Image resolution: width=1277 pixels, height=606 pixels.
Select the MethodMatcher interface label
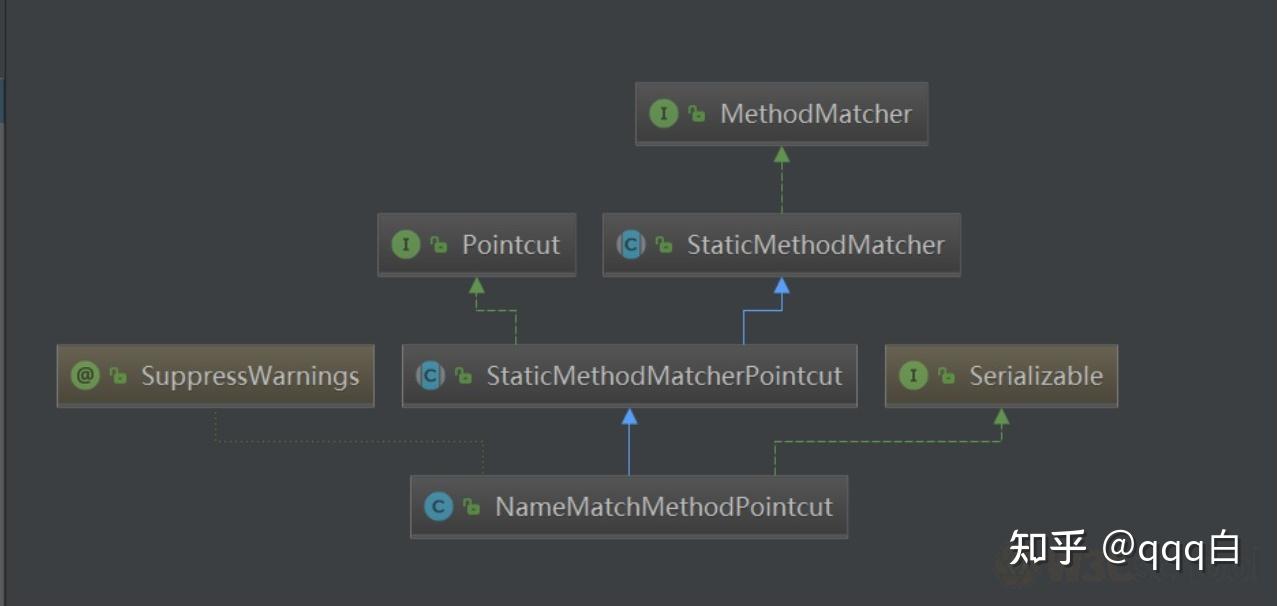pos(816,114)
